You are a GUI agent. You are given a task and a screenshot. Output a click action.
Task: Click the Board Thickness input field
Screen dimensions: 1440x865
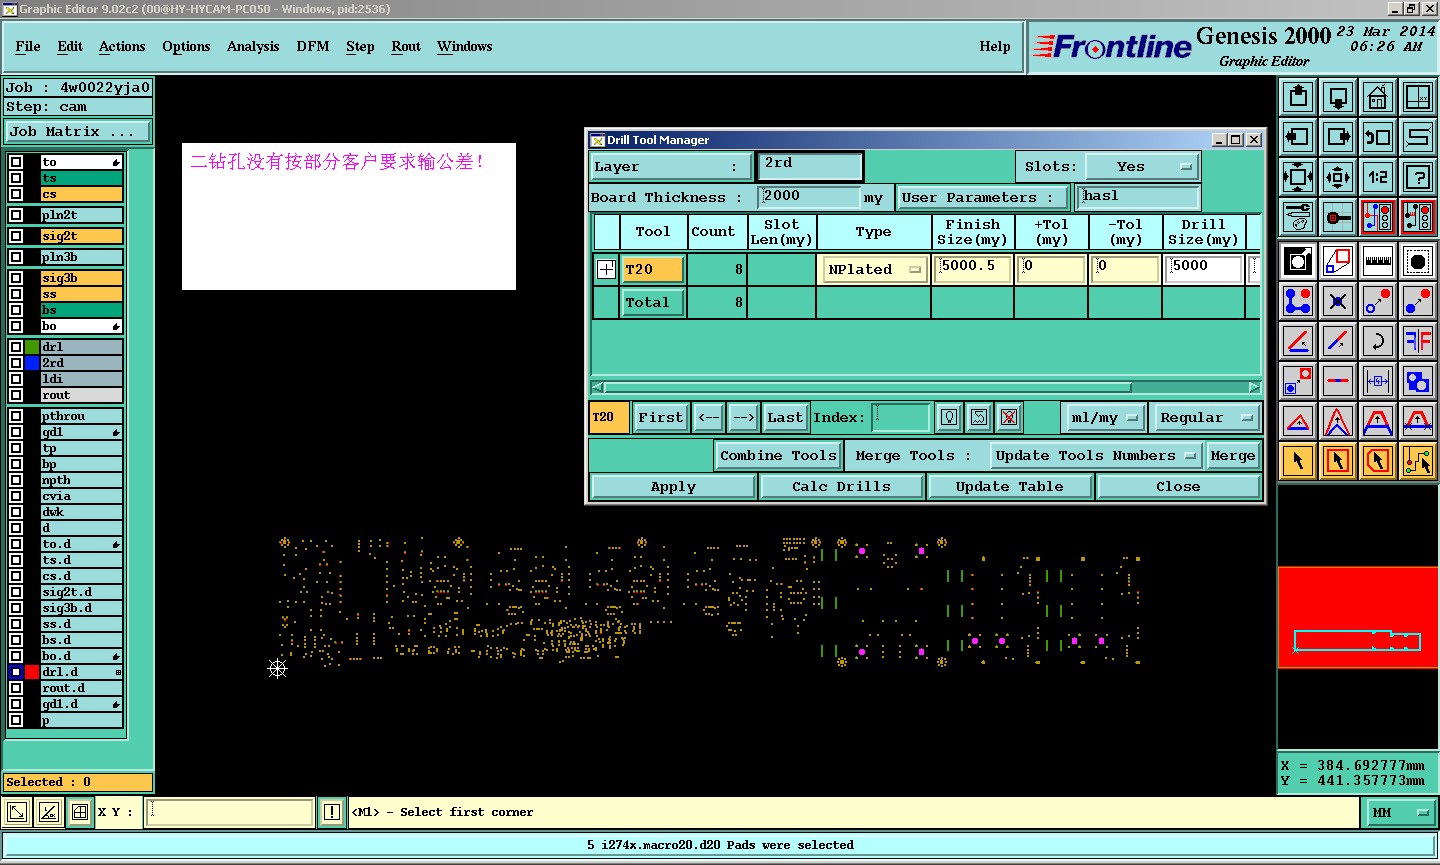pos(810,197)
